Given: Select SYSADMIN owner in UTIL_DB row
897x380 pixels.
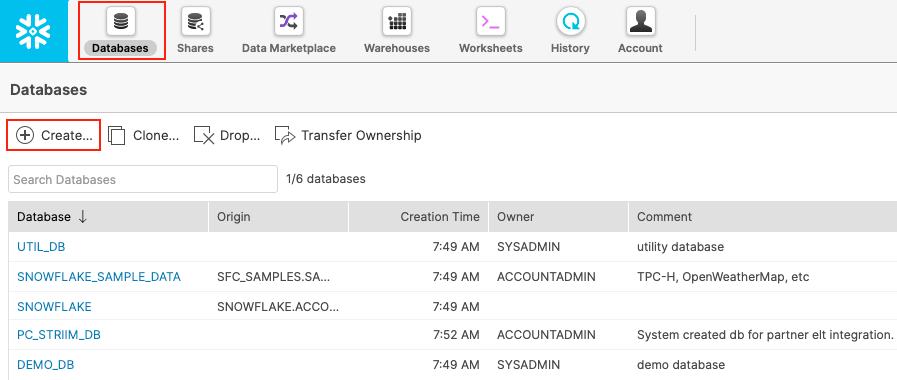Looking at the screenshot, I should click(x=529, y=247).
